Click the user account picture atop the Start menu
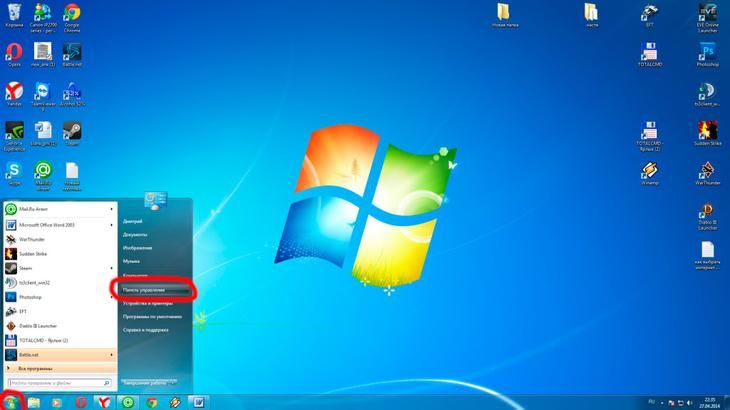The image size is (730, 410). 155,201
